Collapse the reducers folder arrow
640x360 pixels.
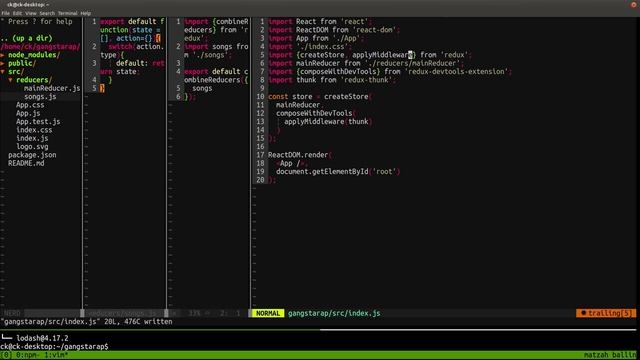coord(10,80)
